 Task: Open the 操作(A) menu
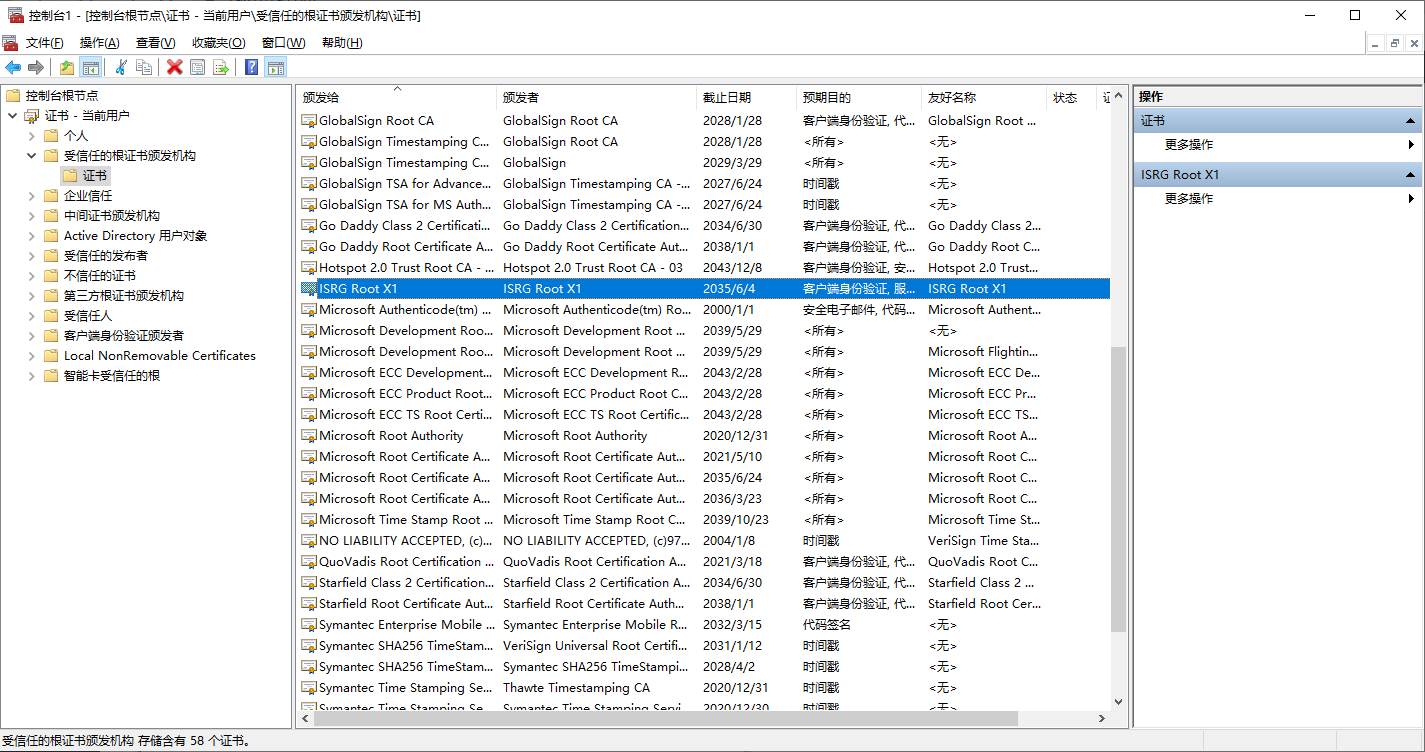pos(99,43)
